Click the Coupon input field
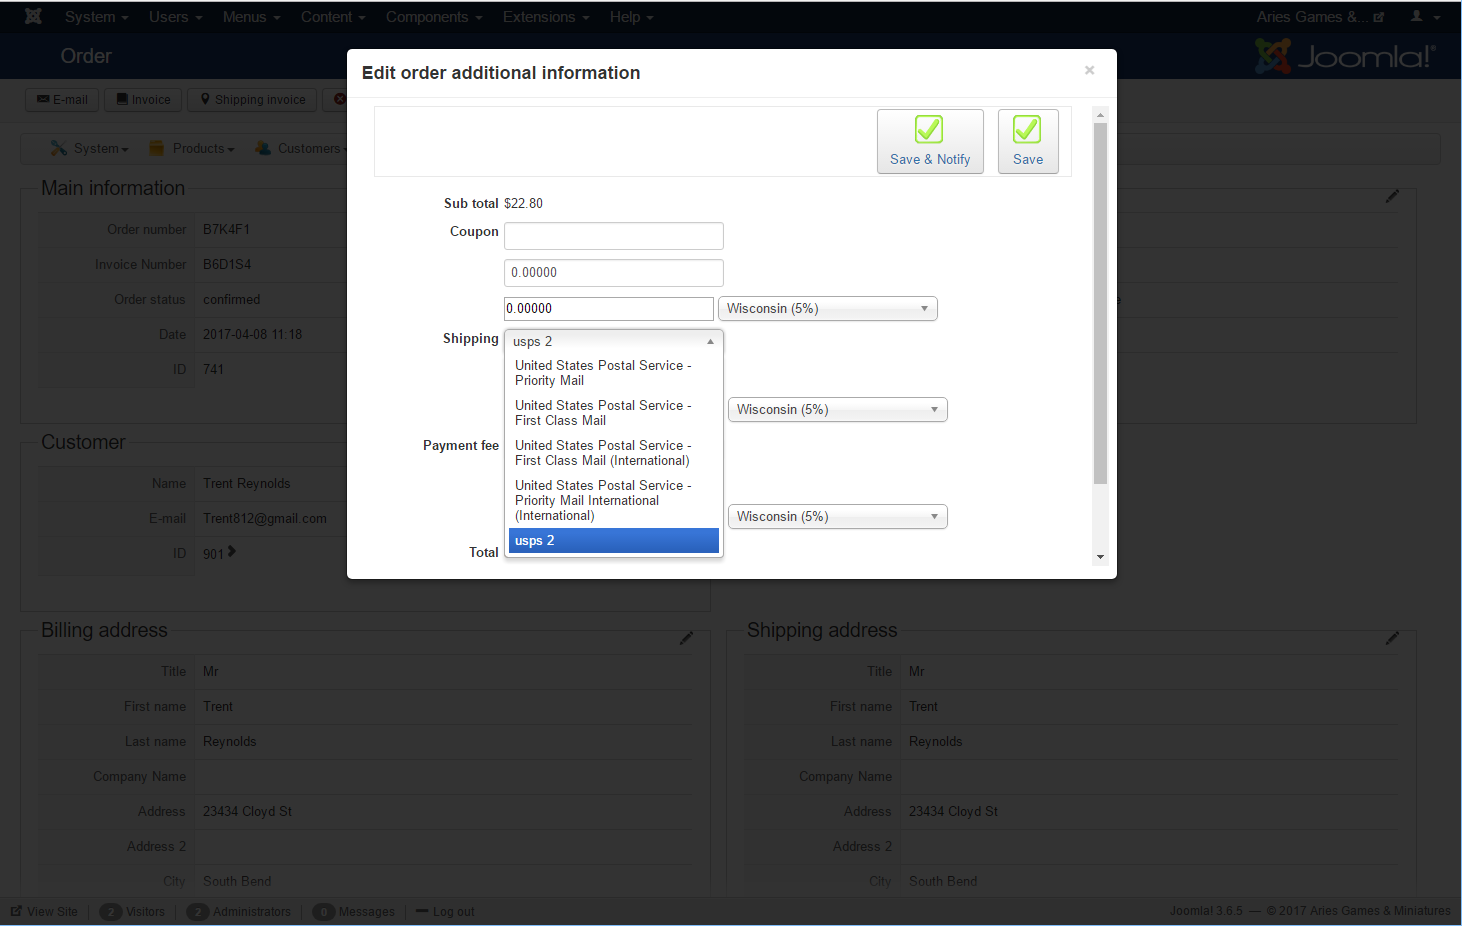The width and height of the screenshot is (1462, 926). coord(614,236)
